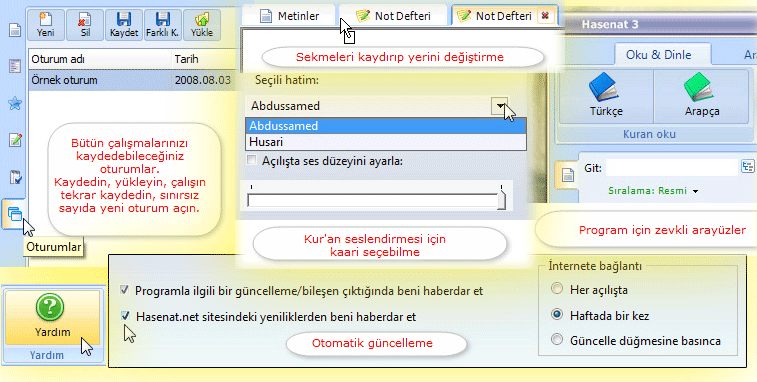Toggle the Hasenat.net yenilikler notification checkbox
This screenshot has height=382, width=757.
coord(125,316)
